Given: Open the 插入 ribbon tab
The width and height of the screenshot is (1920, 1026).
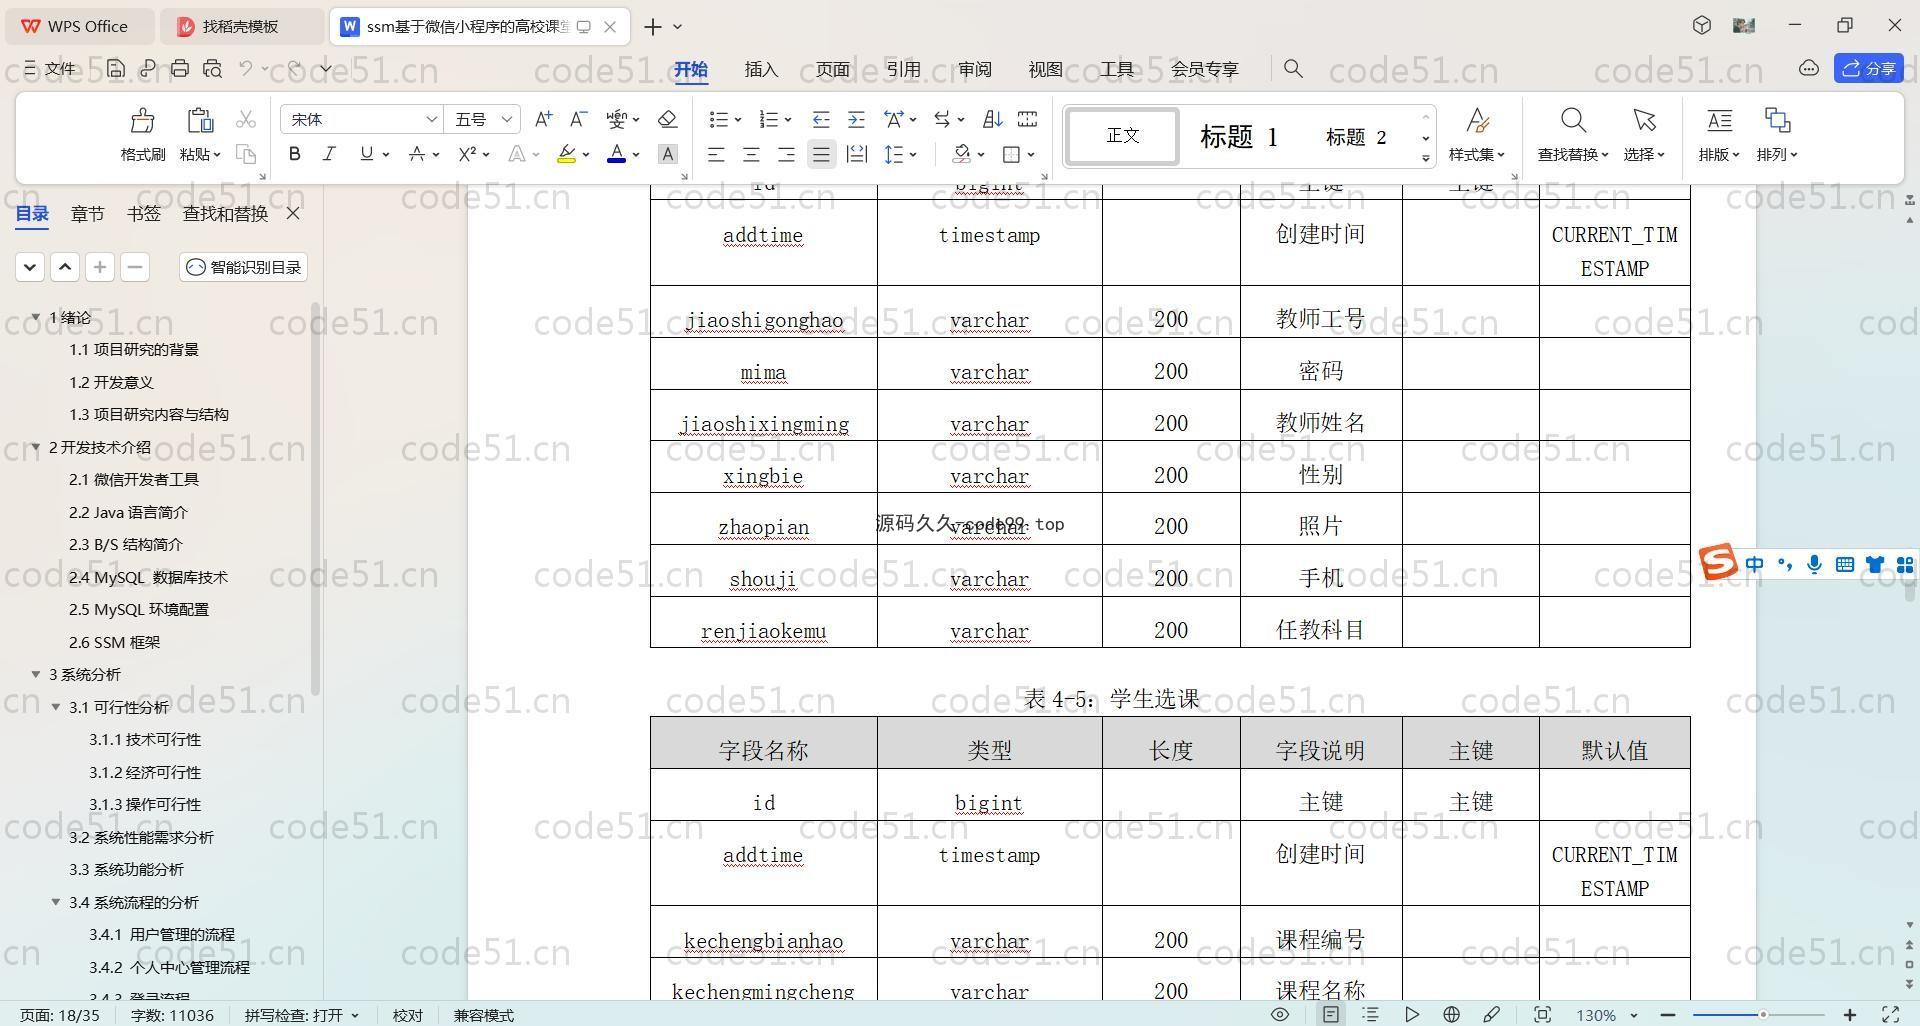Looking at the screenshot, I should pyautogui.click(x=761, y=69).
